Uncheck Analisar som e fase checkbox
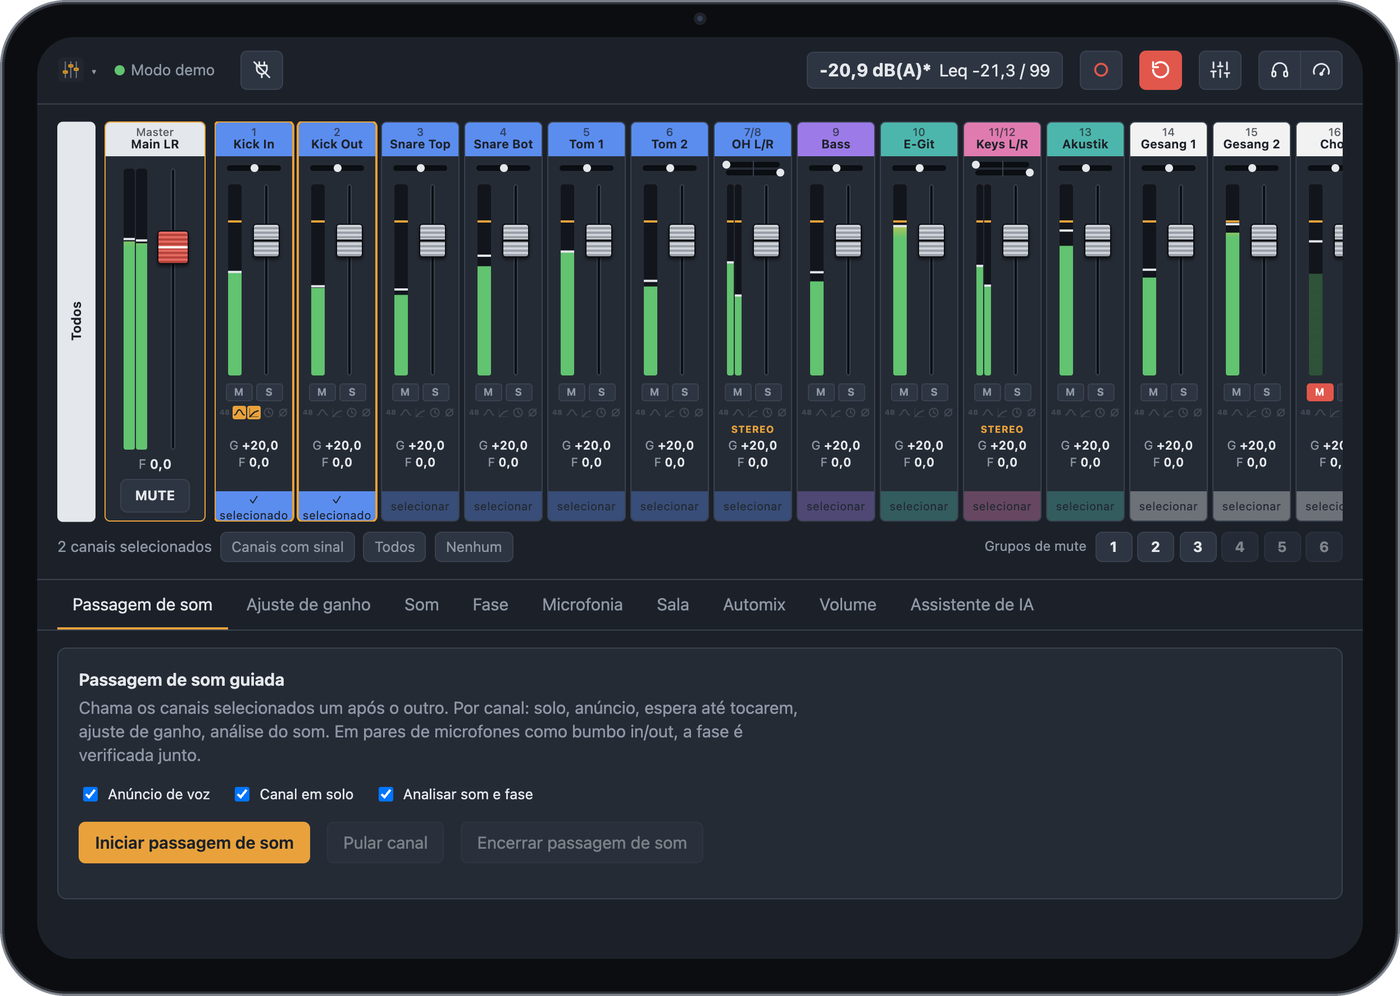 click(x=386, y=794)
